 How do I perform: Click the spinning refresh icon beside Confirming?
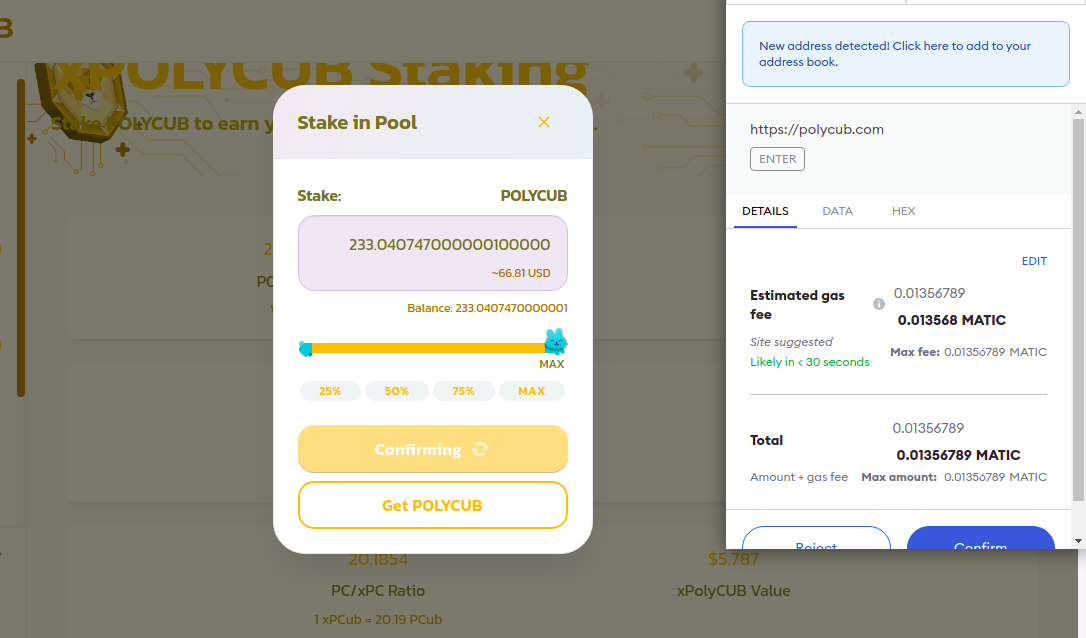(x=480, y=450)
